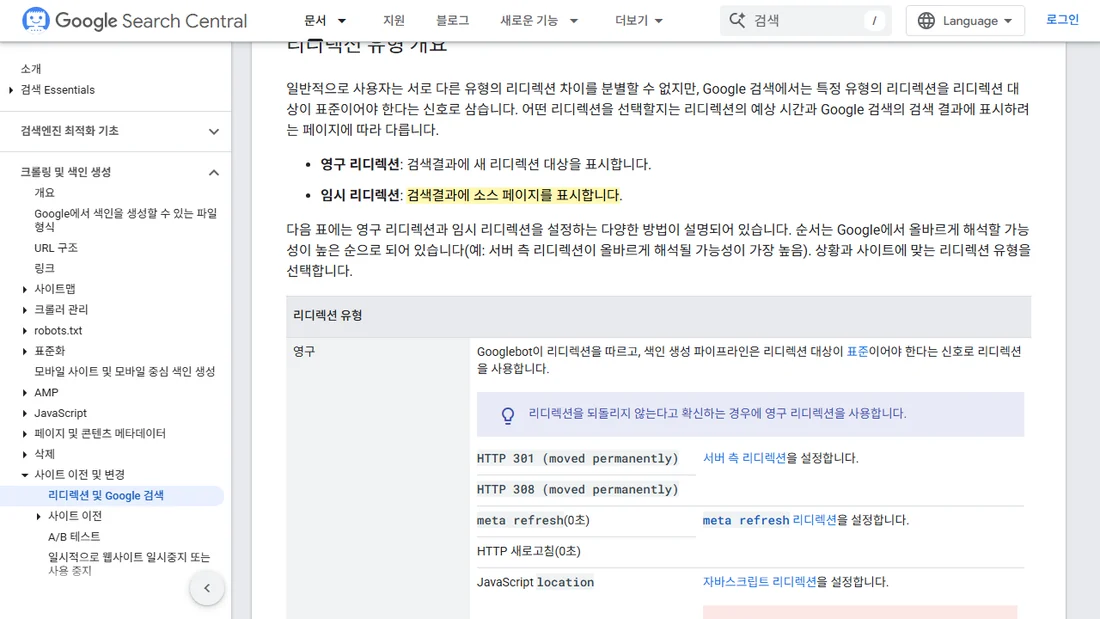Image resolution: width=1100 pixels, height=619 pixels.
Task: Click the 임시 리디렉션 bold label
Action: click(x=360, y=195)
